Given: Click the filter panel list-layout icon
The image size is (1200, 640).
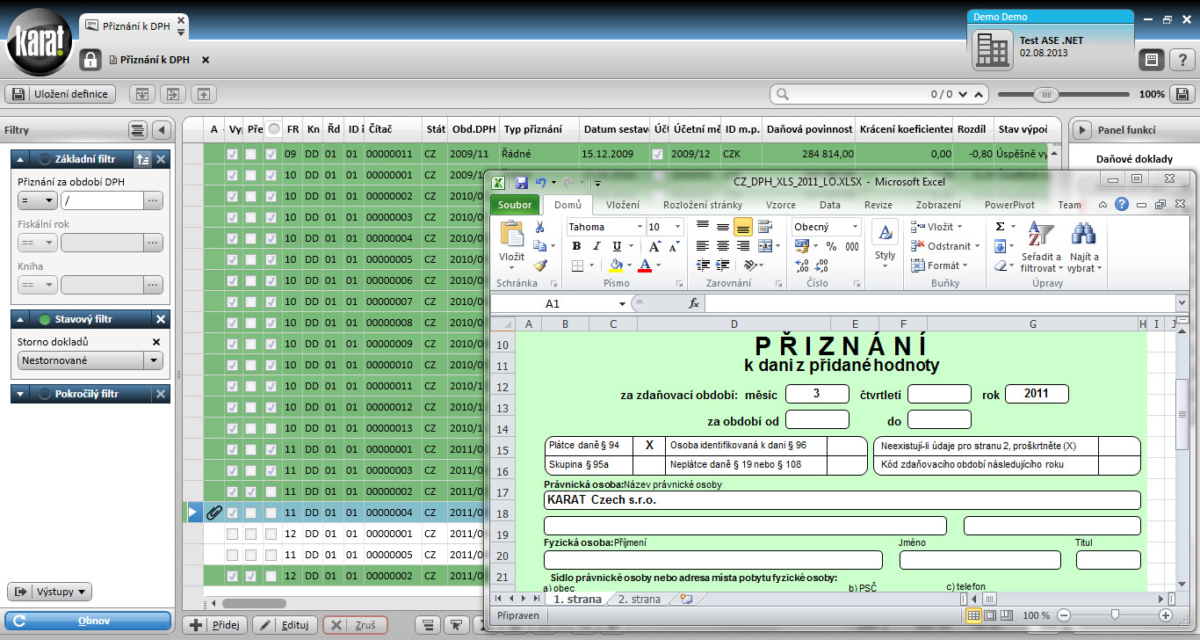Looking at the screenshot, I should coord(138,130).
